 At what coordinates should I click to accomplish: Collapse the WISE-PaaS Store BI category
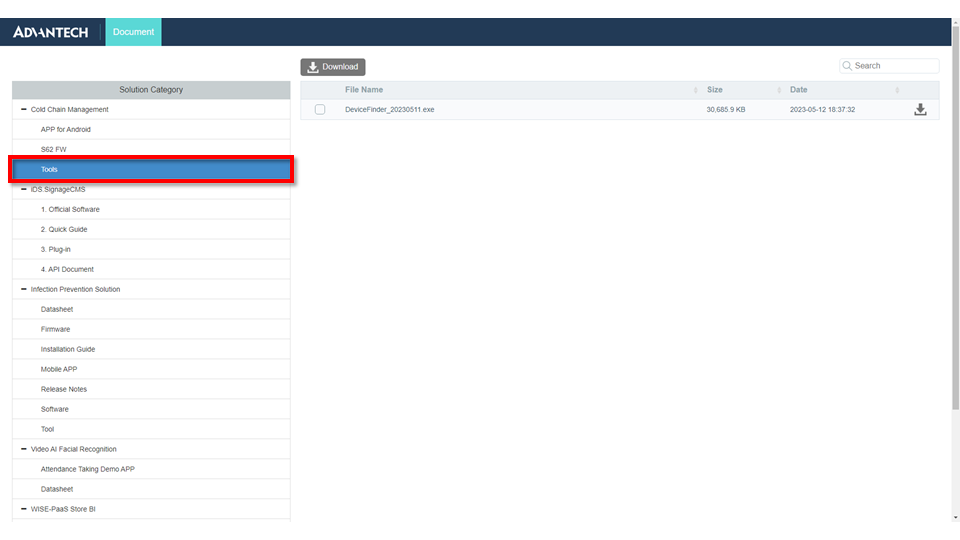[23, 509]
